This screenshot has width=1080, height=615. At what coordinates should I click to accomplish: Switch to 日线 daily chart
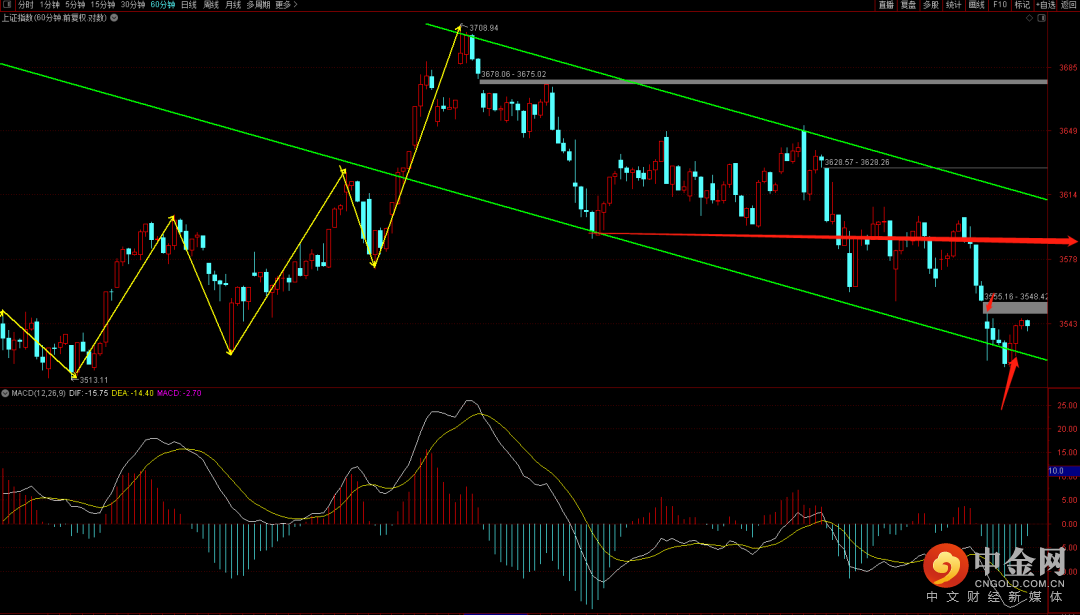coord(189,5)
